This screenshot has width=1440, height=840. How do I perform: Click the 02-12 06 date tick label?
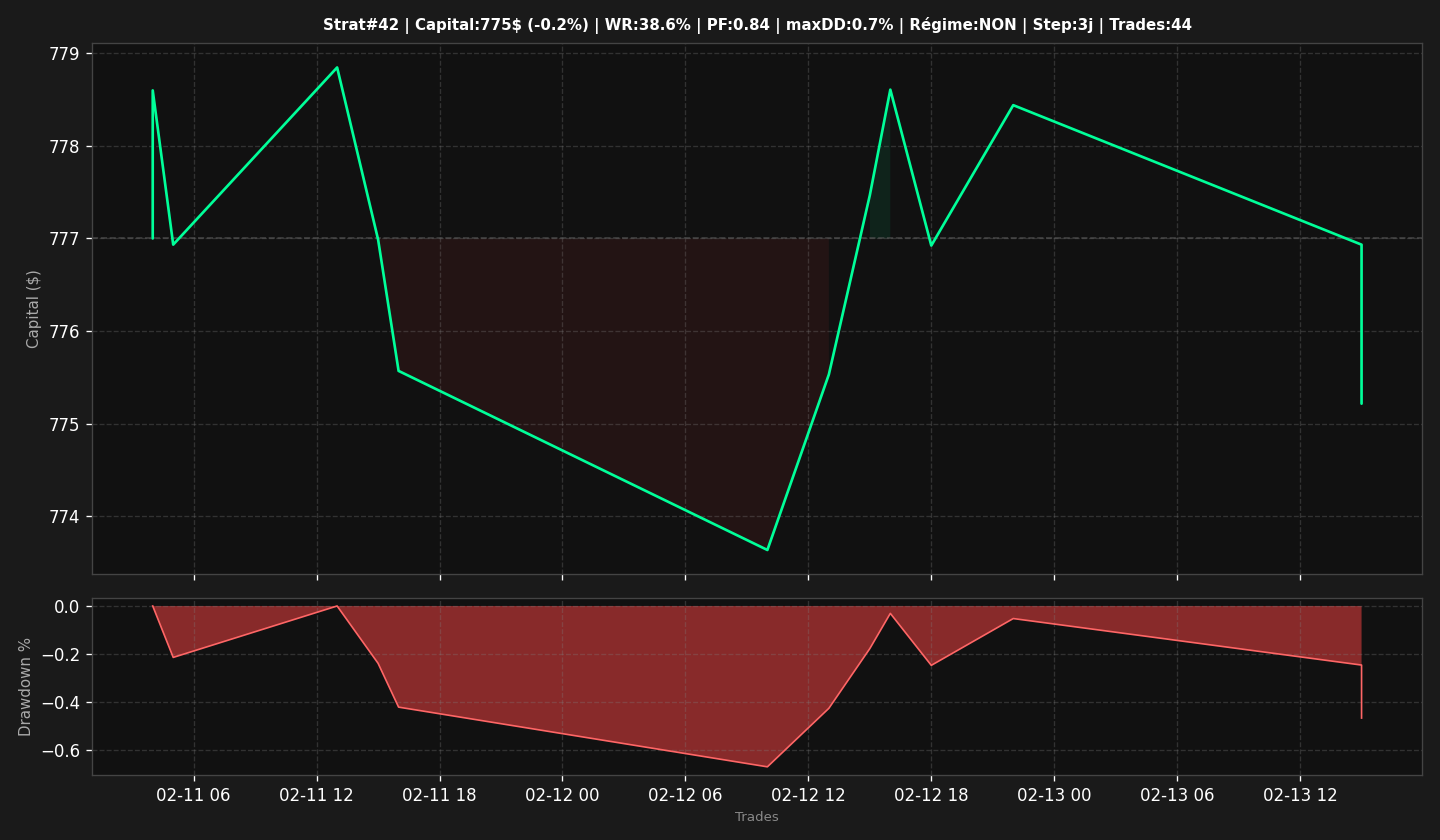click(x=685, y=795)
